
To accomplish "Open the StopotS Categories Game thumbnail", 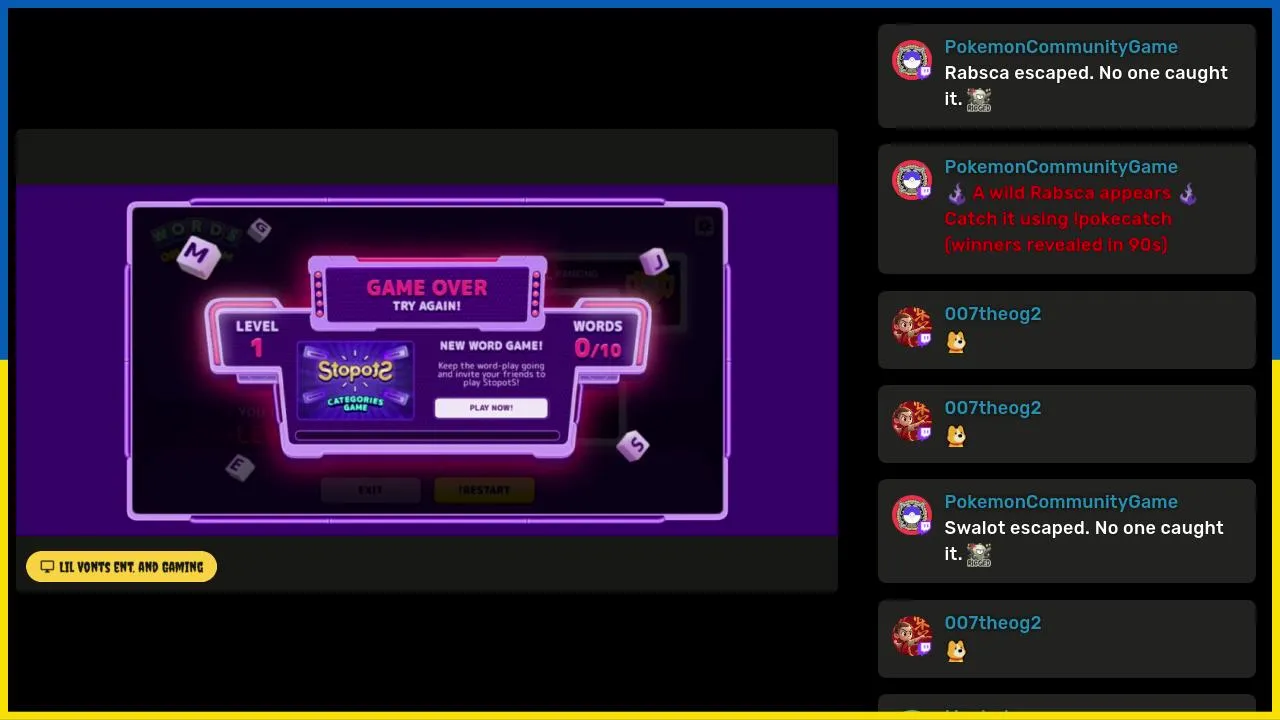I will [355, 381].
